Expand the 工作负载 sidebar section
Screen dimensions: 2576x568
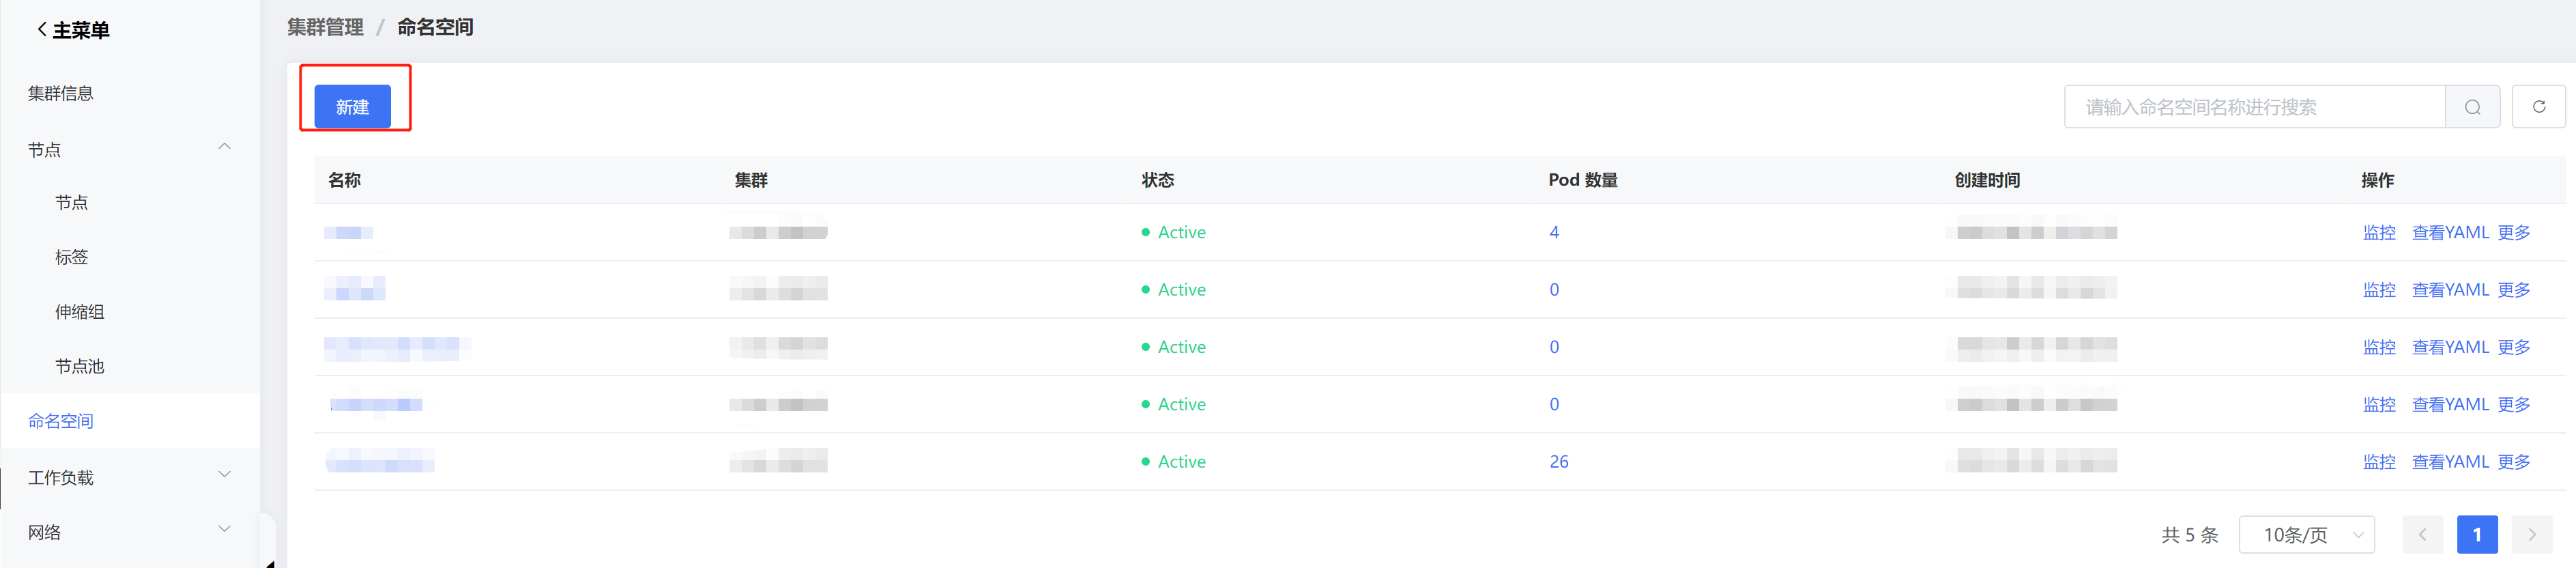(x=224, y=475)
